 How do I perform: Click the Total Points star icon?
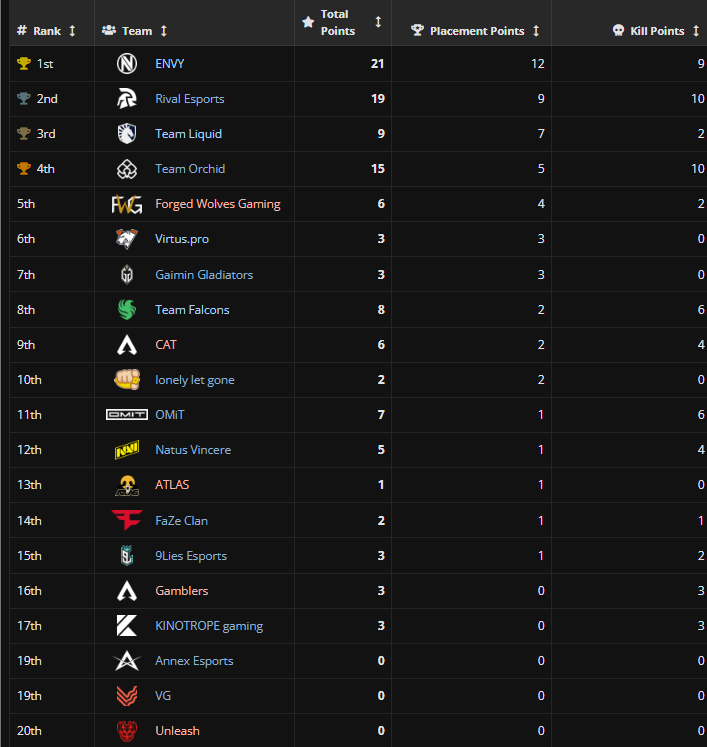click(x=308, y=22)
